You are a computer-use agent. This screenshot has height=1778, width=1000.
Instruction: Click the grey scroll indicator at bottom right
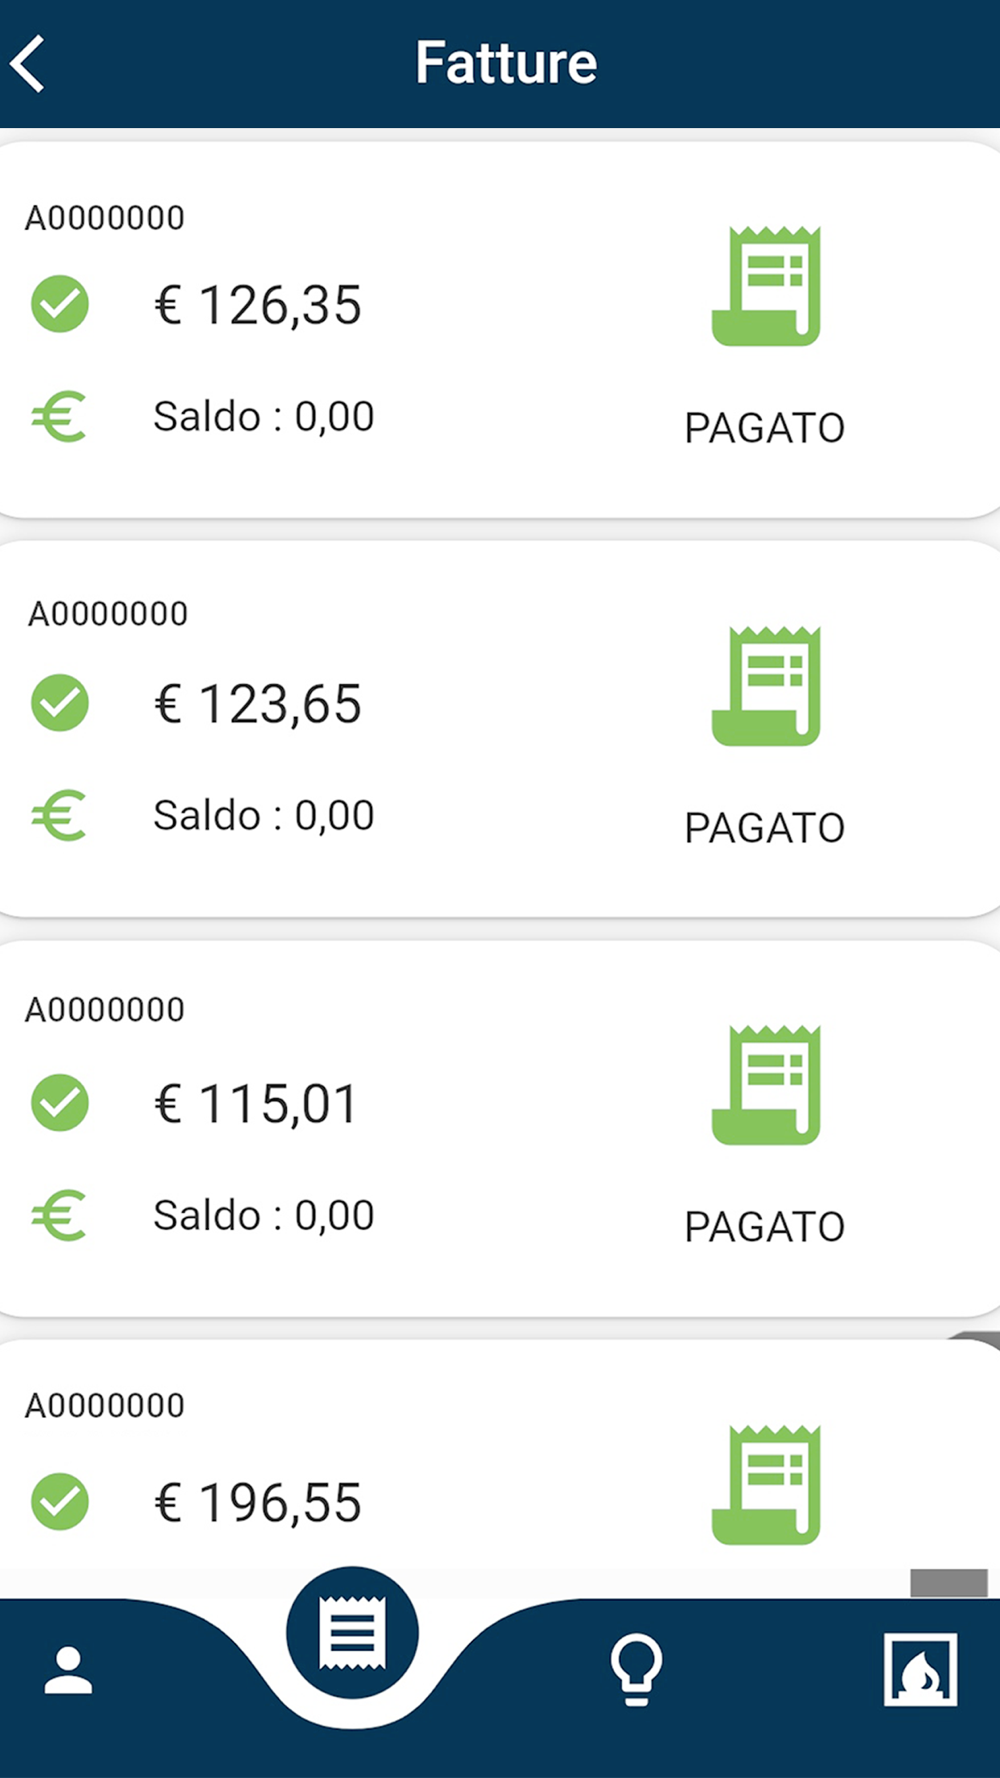pos(948,1583)
